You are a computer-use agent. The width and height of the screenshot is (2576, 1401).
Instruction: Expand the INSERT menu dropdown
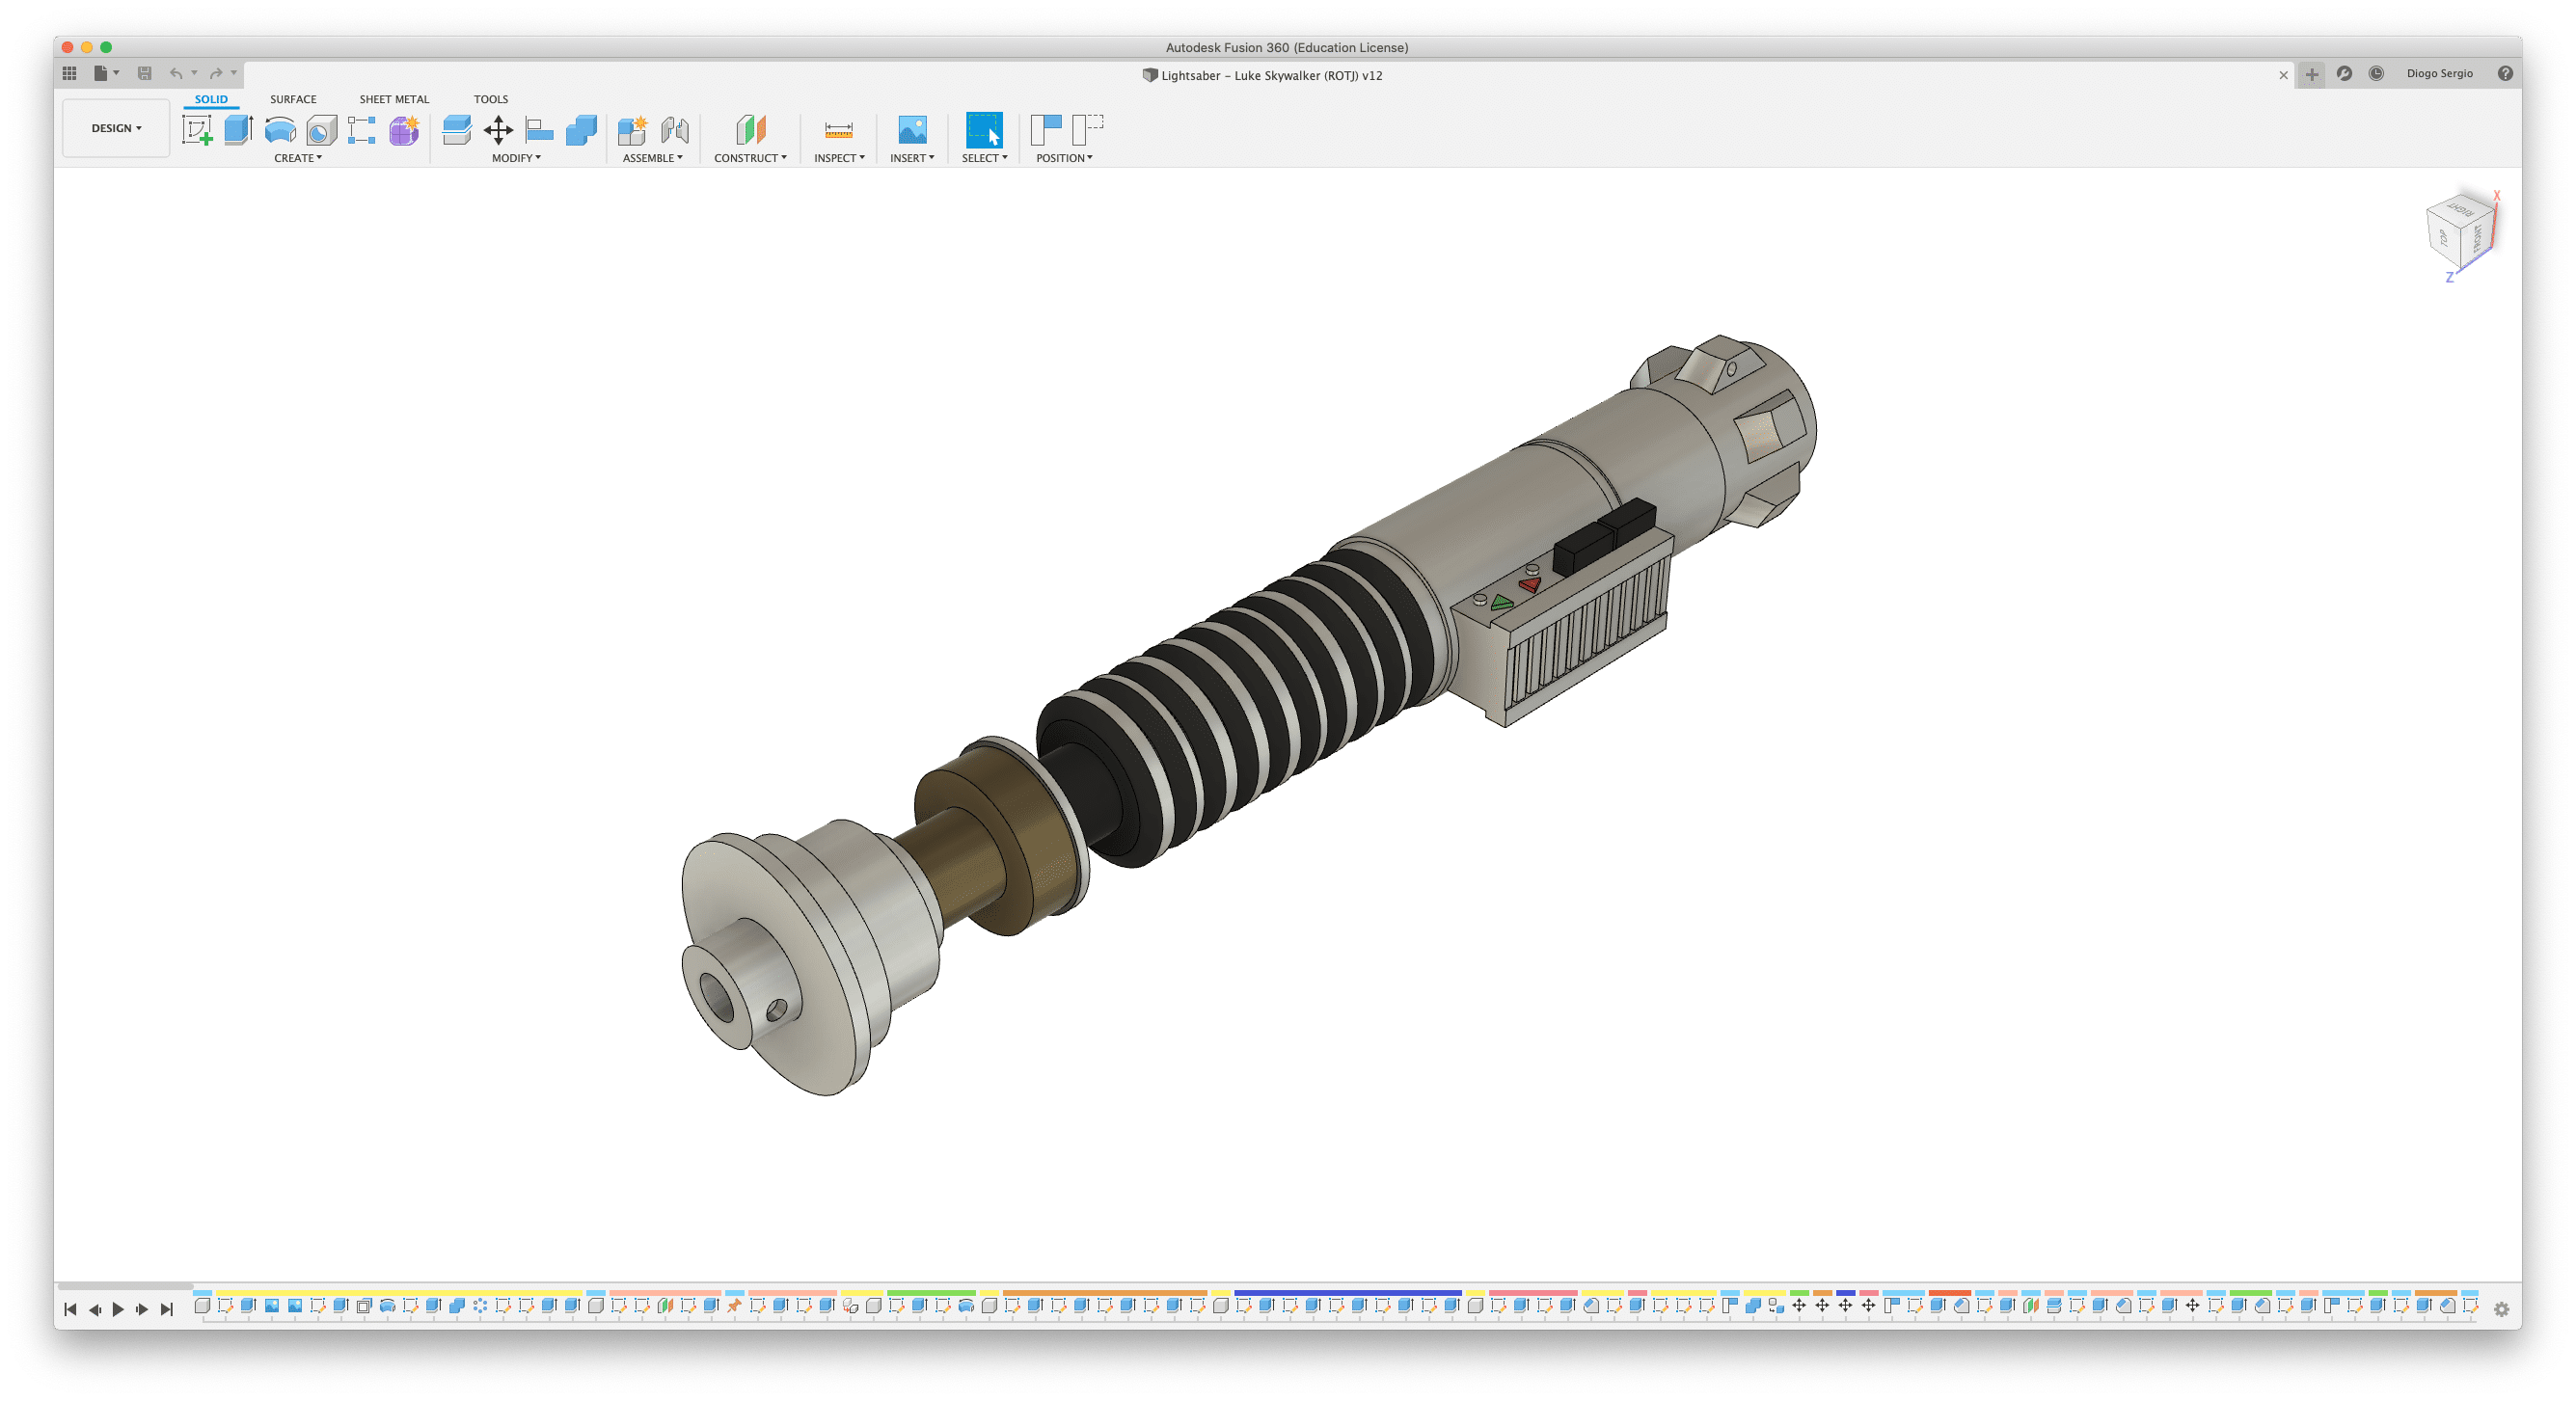click(x=912, y=158)
